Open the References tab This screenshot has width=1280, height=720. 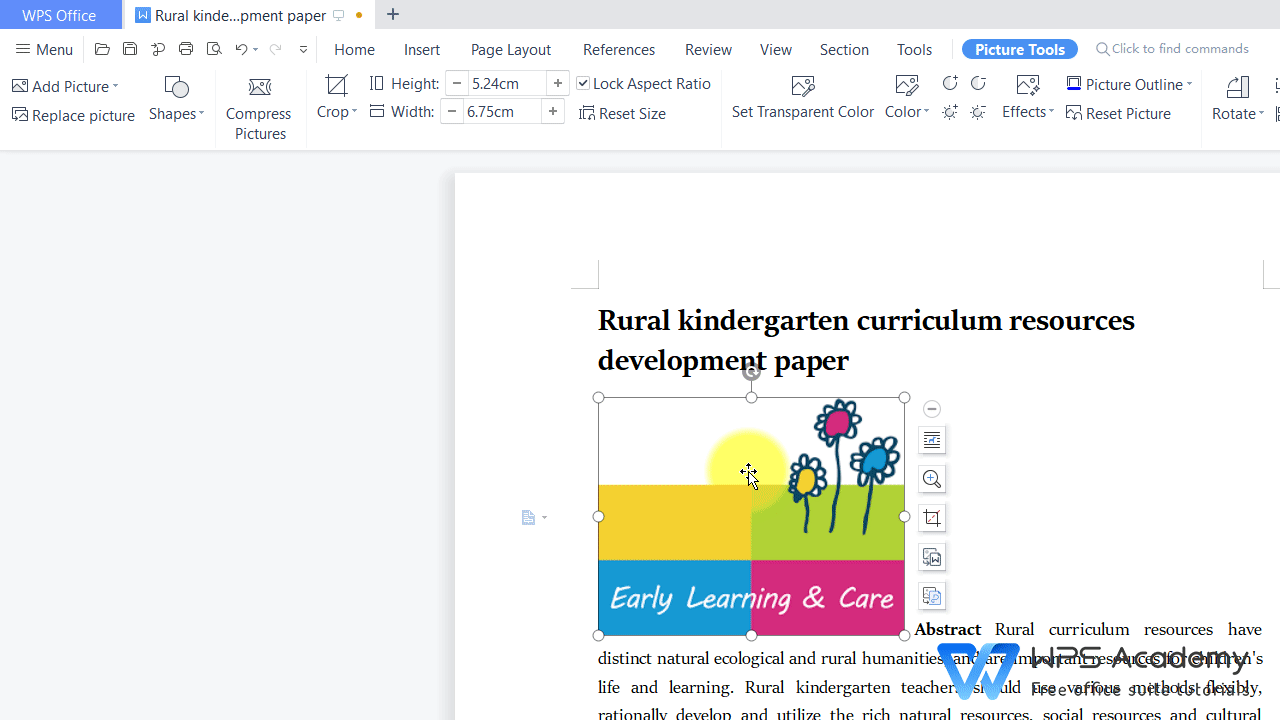(619, 49)
